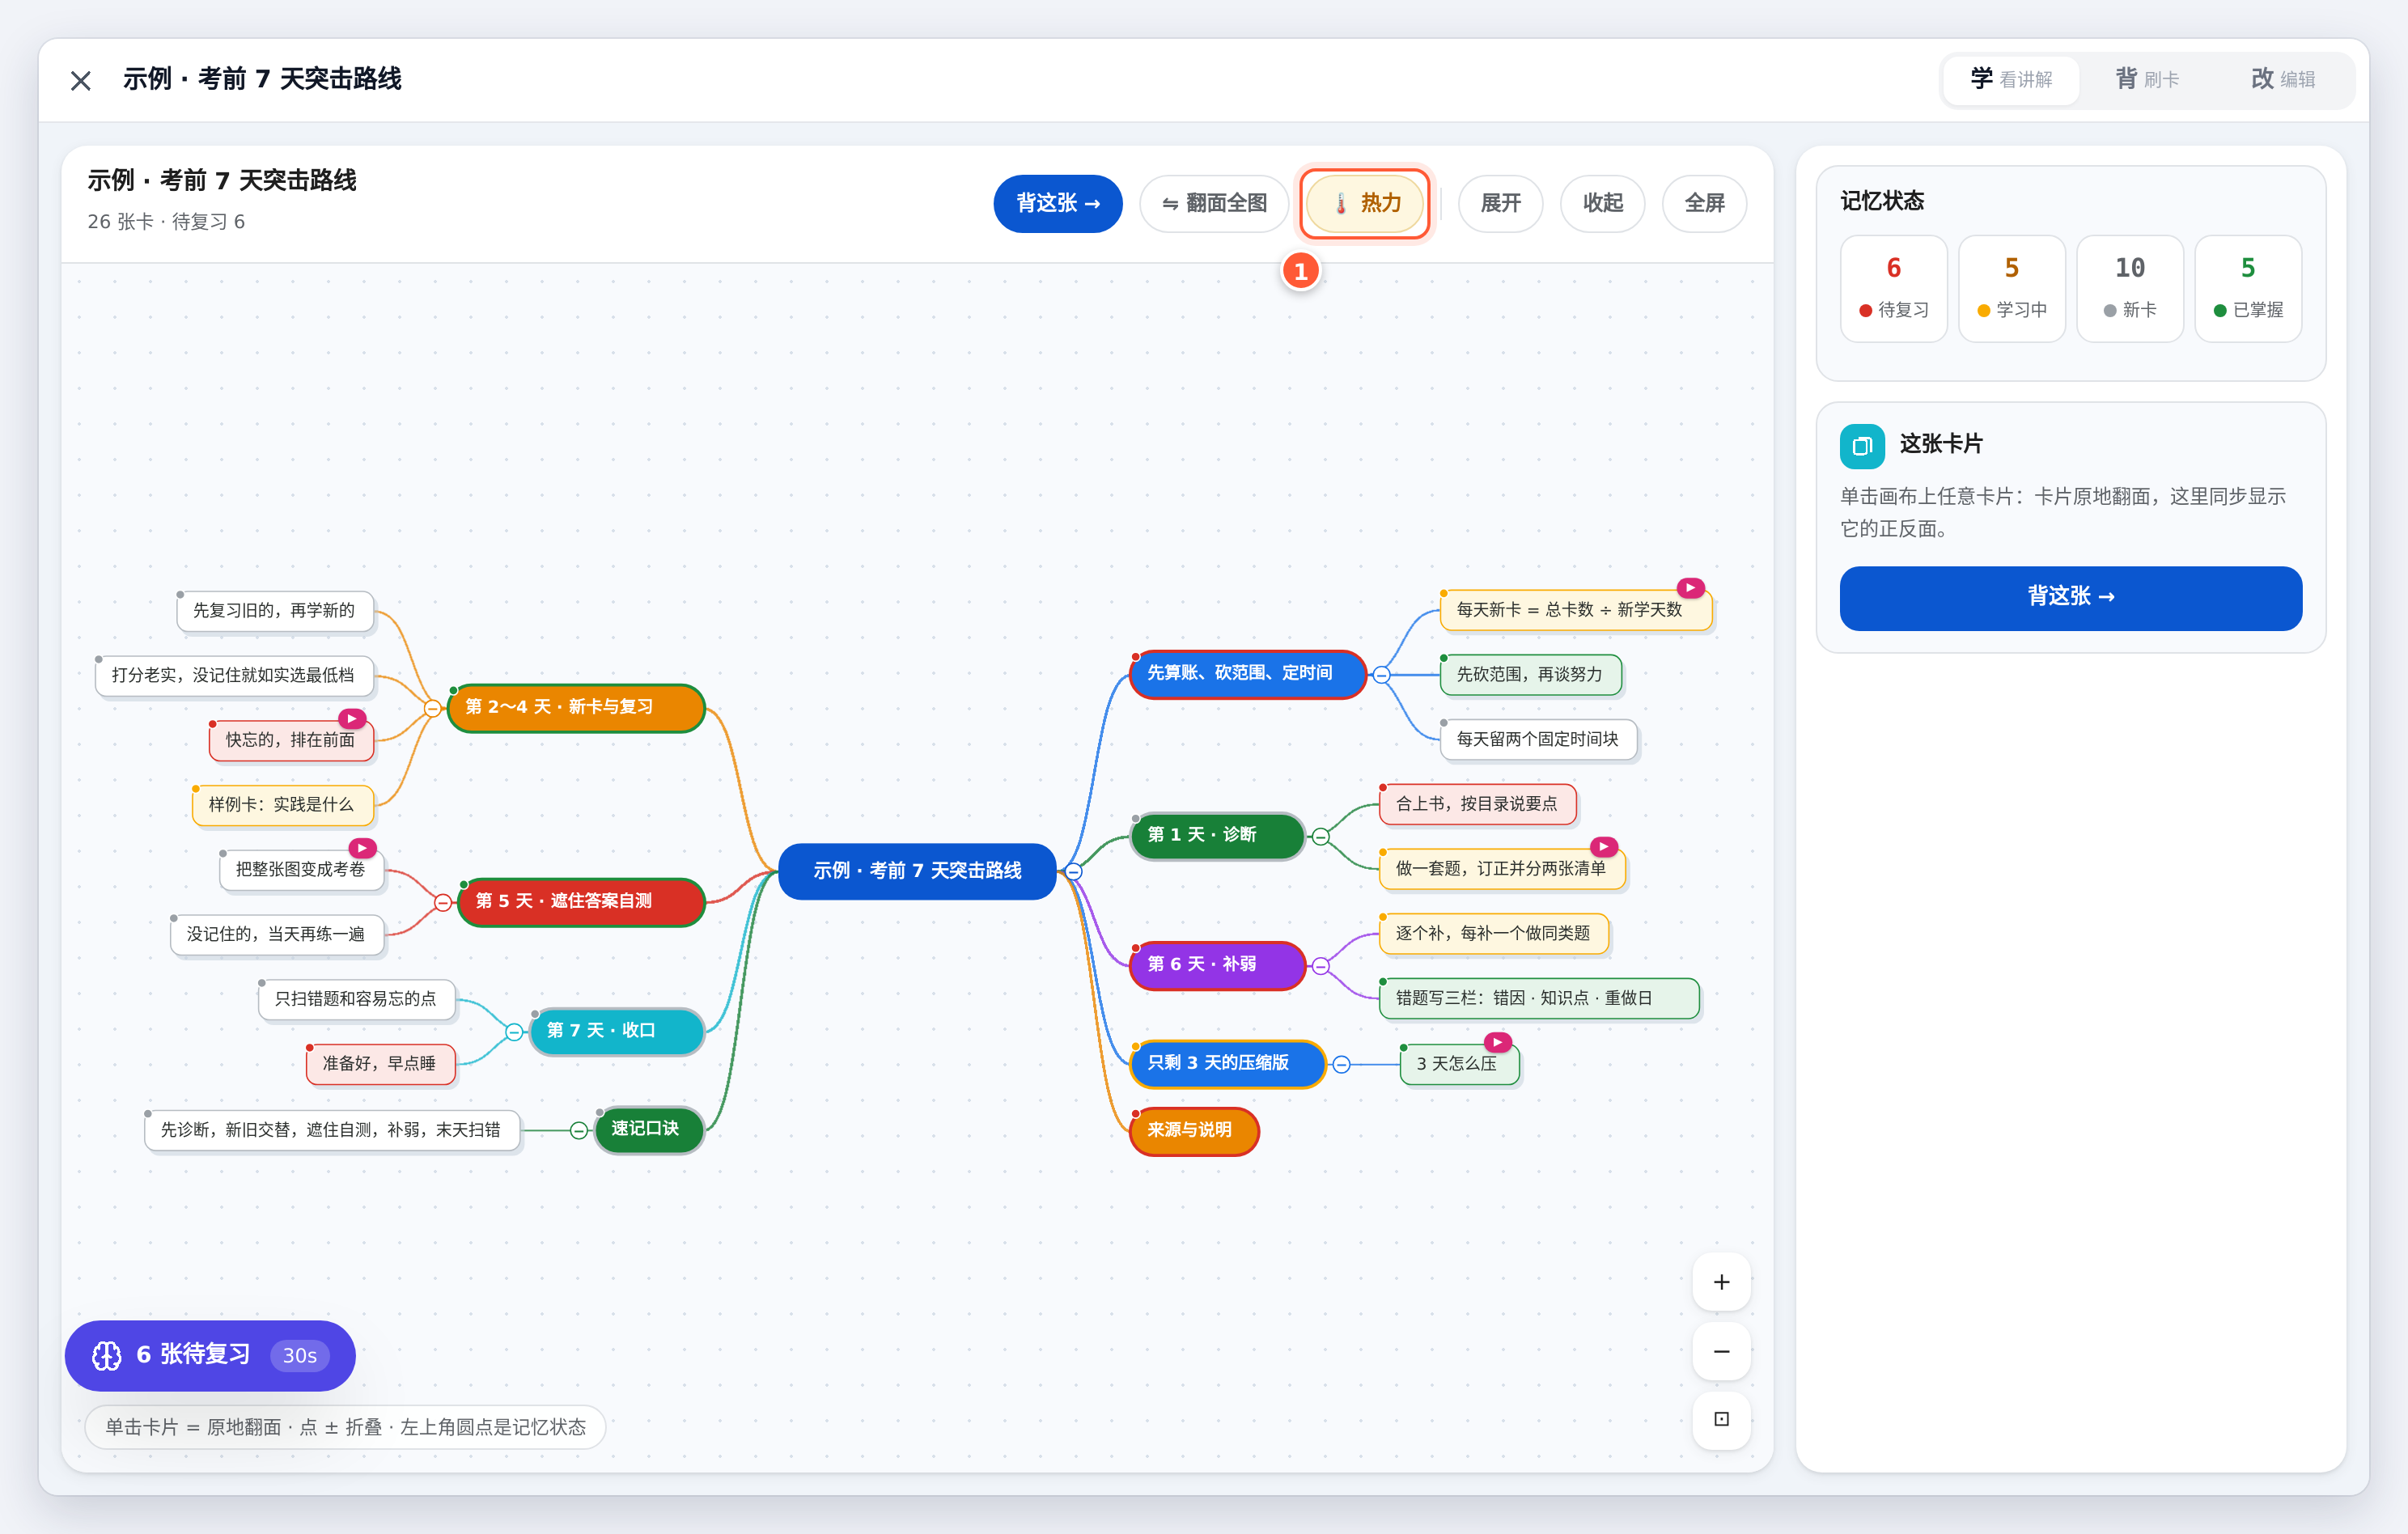This screenshot has height=1534, width=2408.
Task: Select the 10 新卡 status tile
Action: tap(2129, 289)
